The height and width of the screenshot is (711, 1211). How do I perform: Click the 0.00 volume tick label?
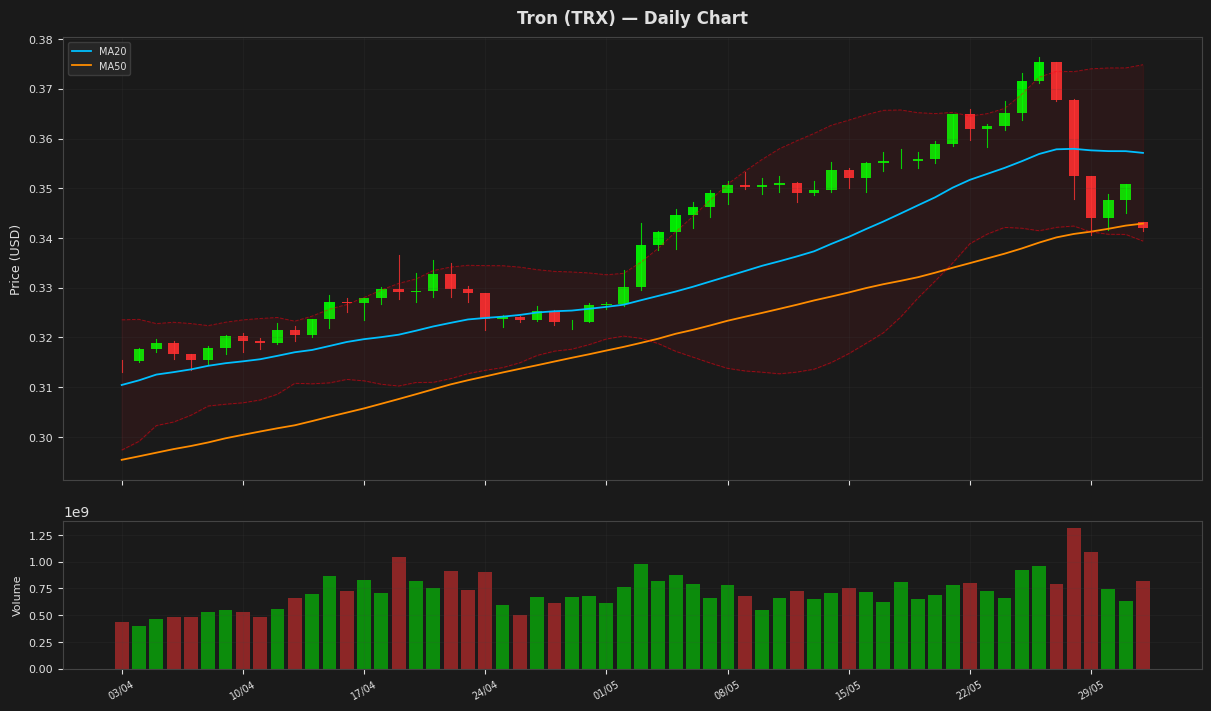pyautogui.click(x=40, y=670)
